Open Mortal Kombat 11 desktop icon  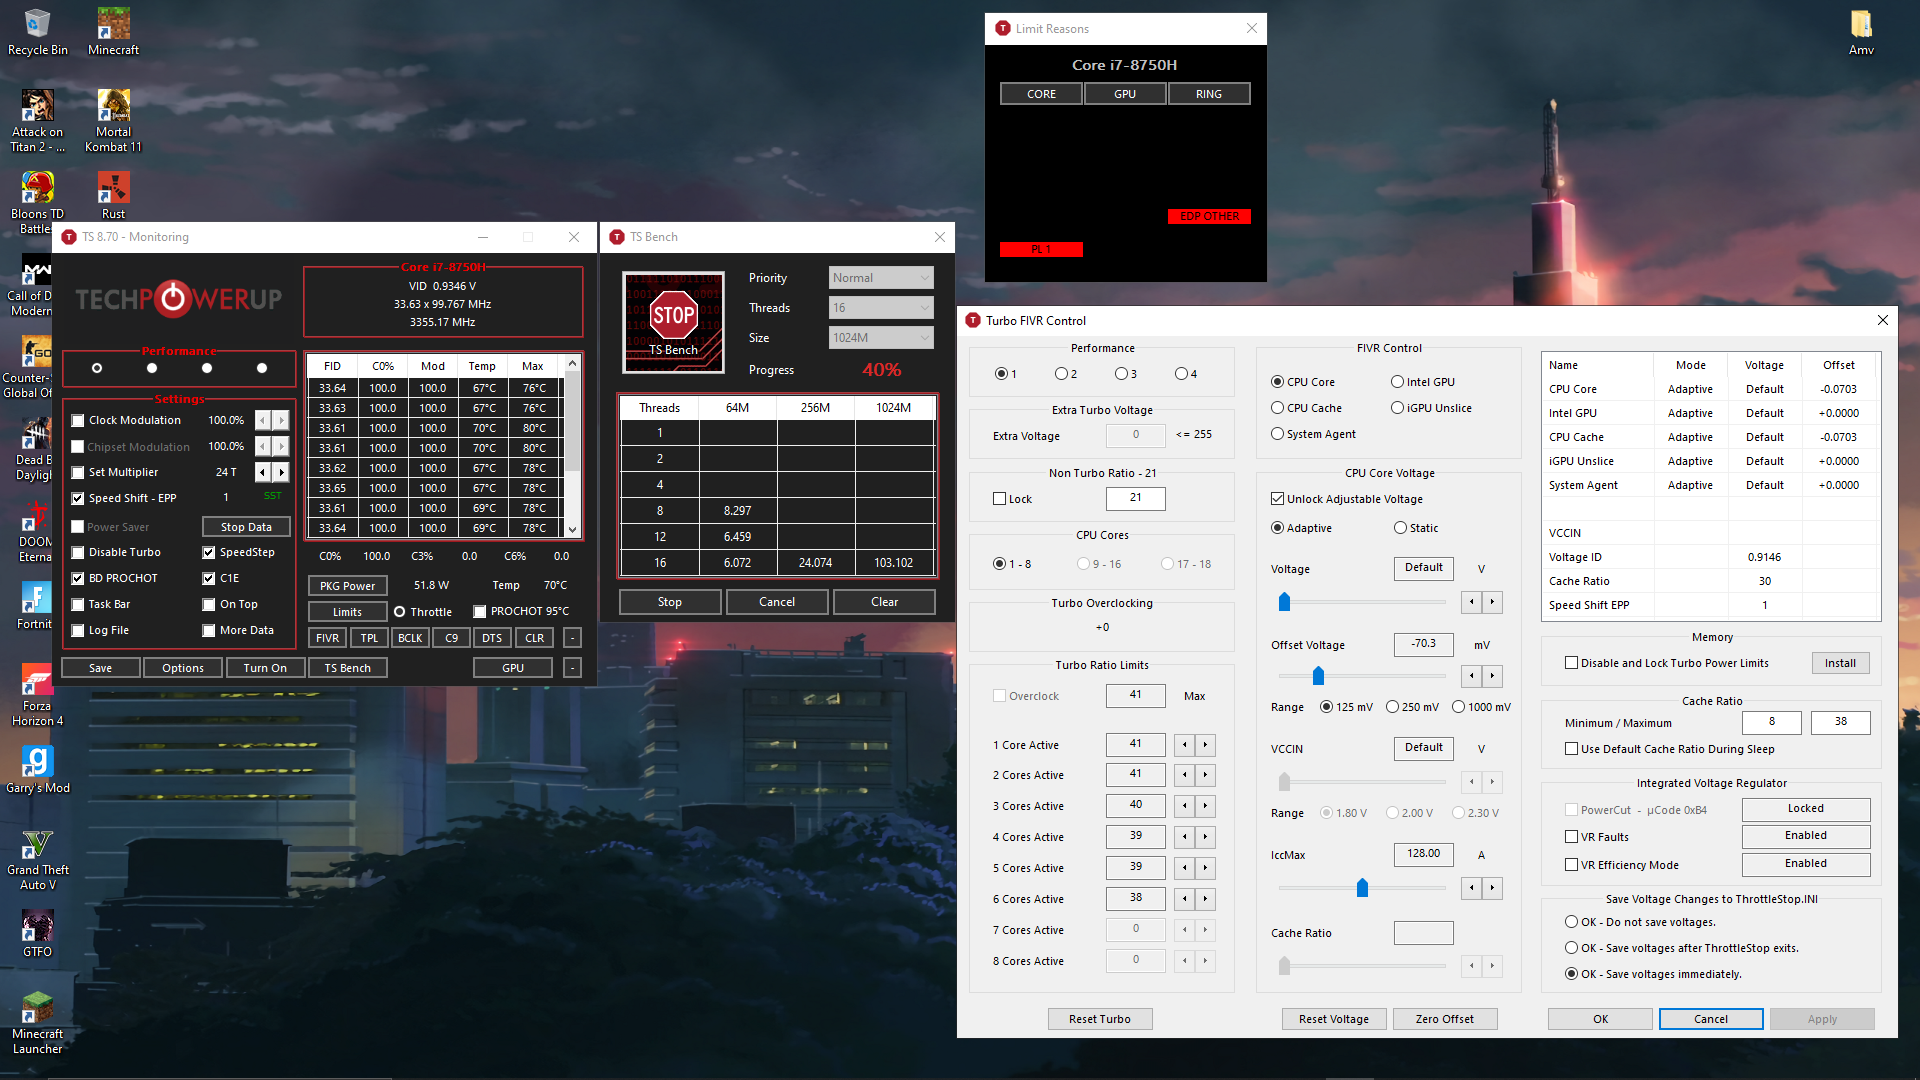click(x=113, y=121)
